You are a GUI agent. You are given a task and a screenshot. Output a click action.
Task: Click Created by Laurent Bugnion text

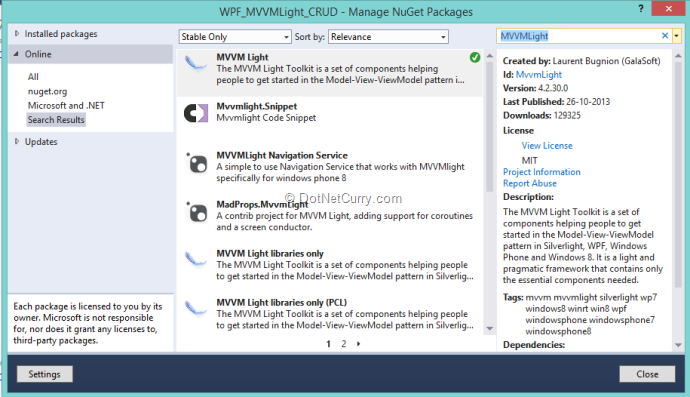pos(581,61)
